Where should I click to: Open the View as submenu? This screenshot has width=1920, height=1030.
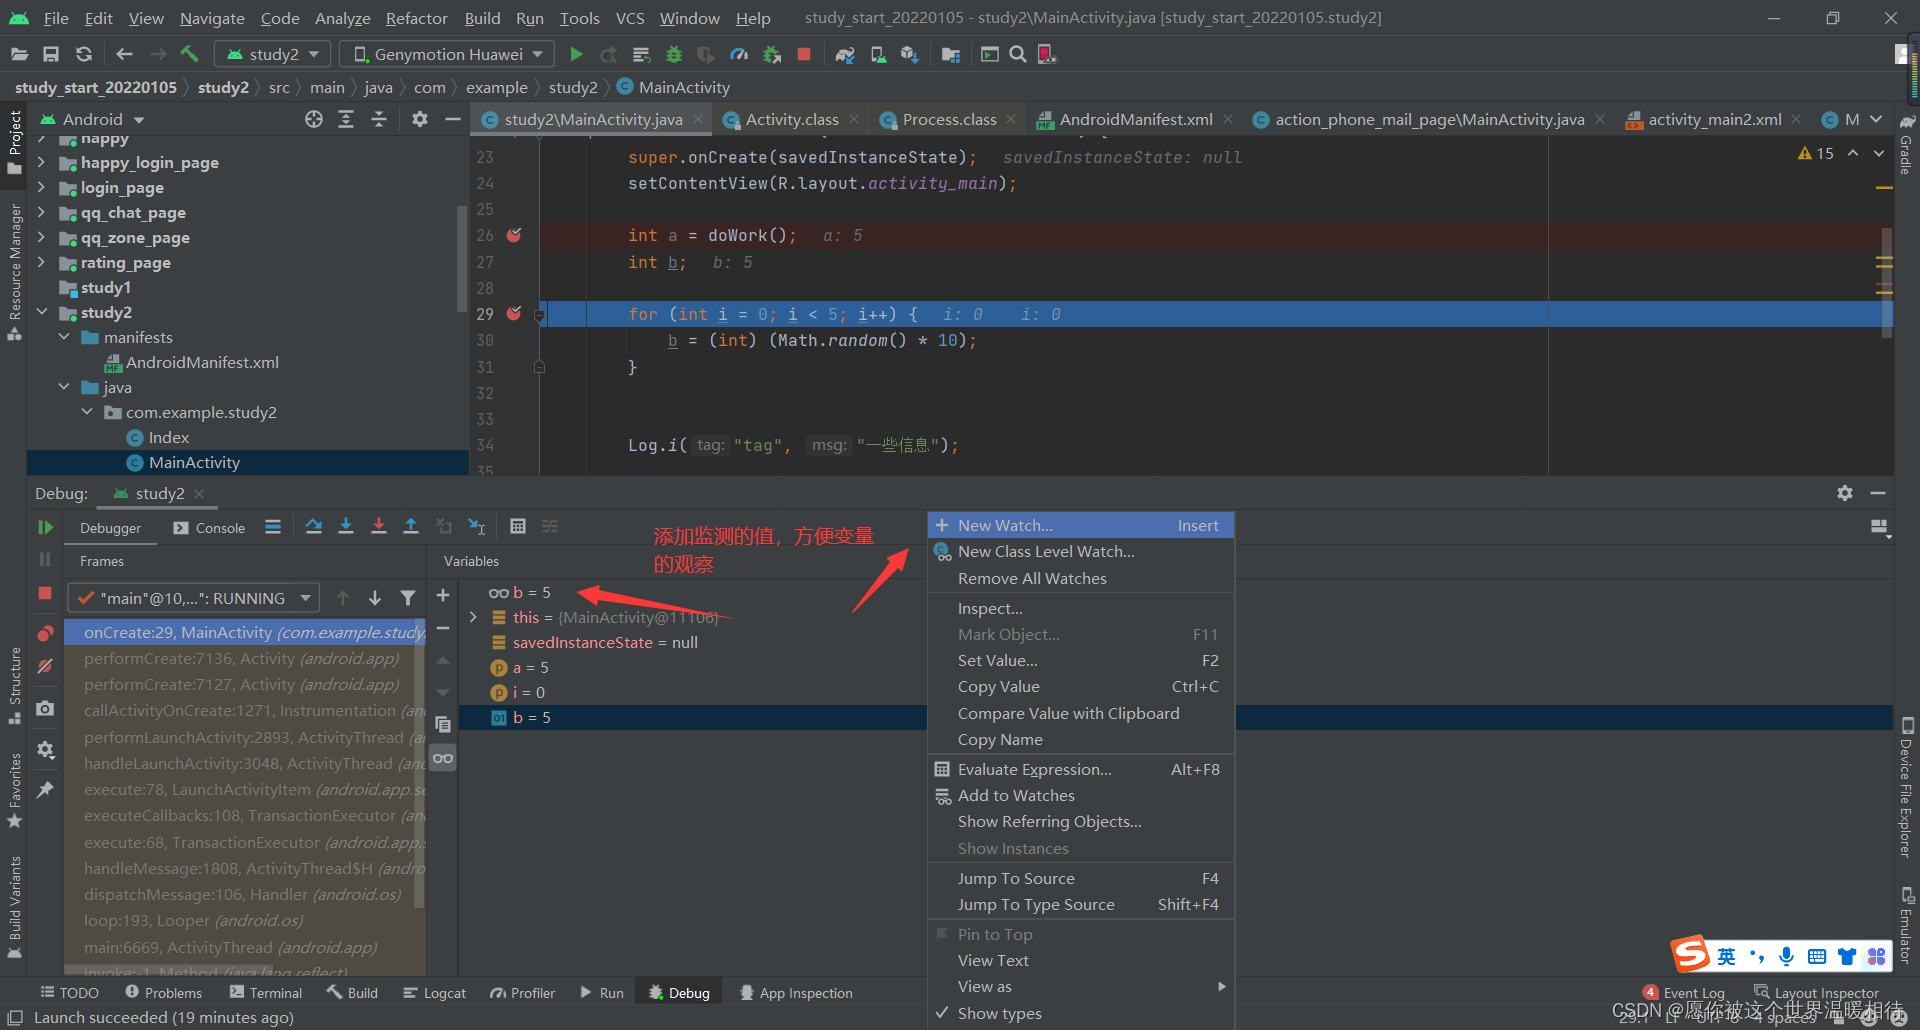click(1080, 986)
